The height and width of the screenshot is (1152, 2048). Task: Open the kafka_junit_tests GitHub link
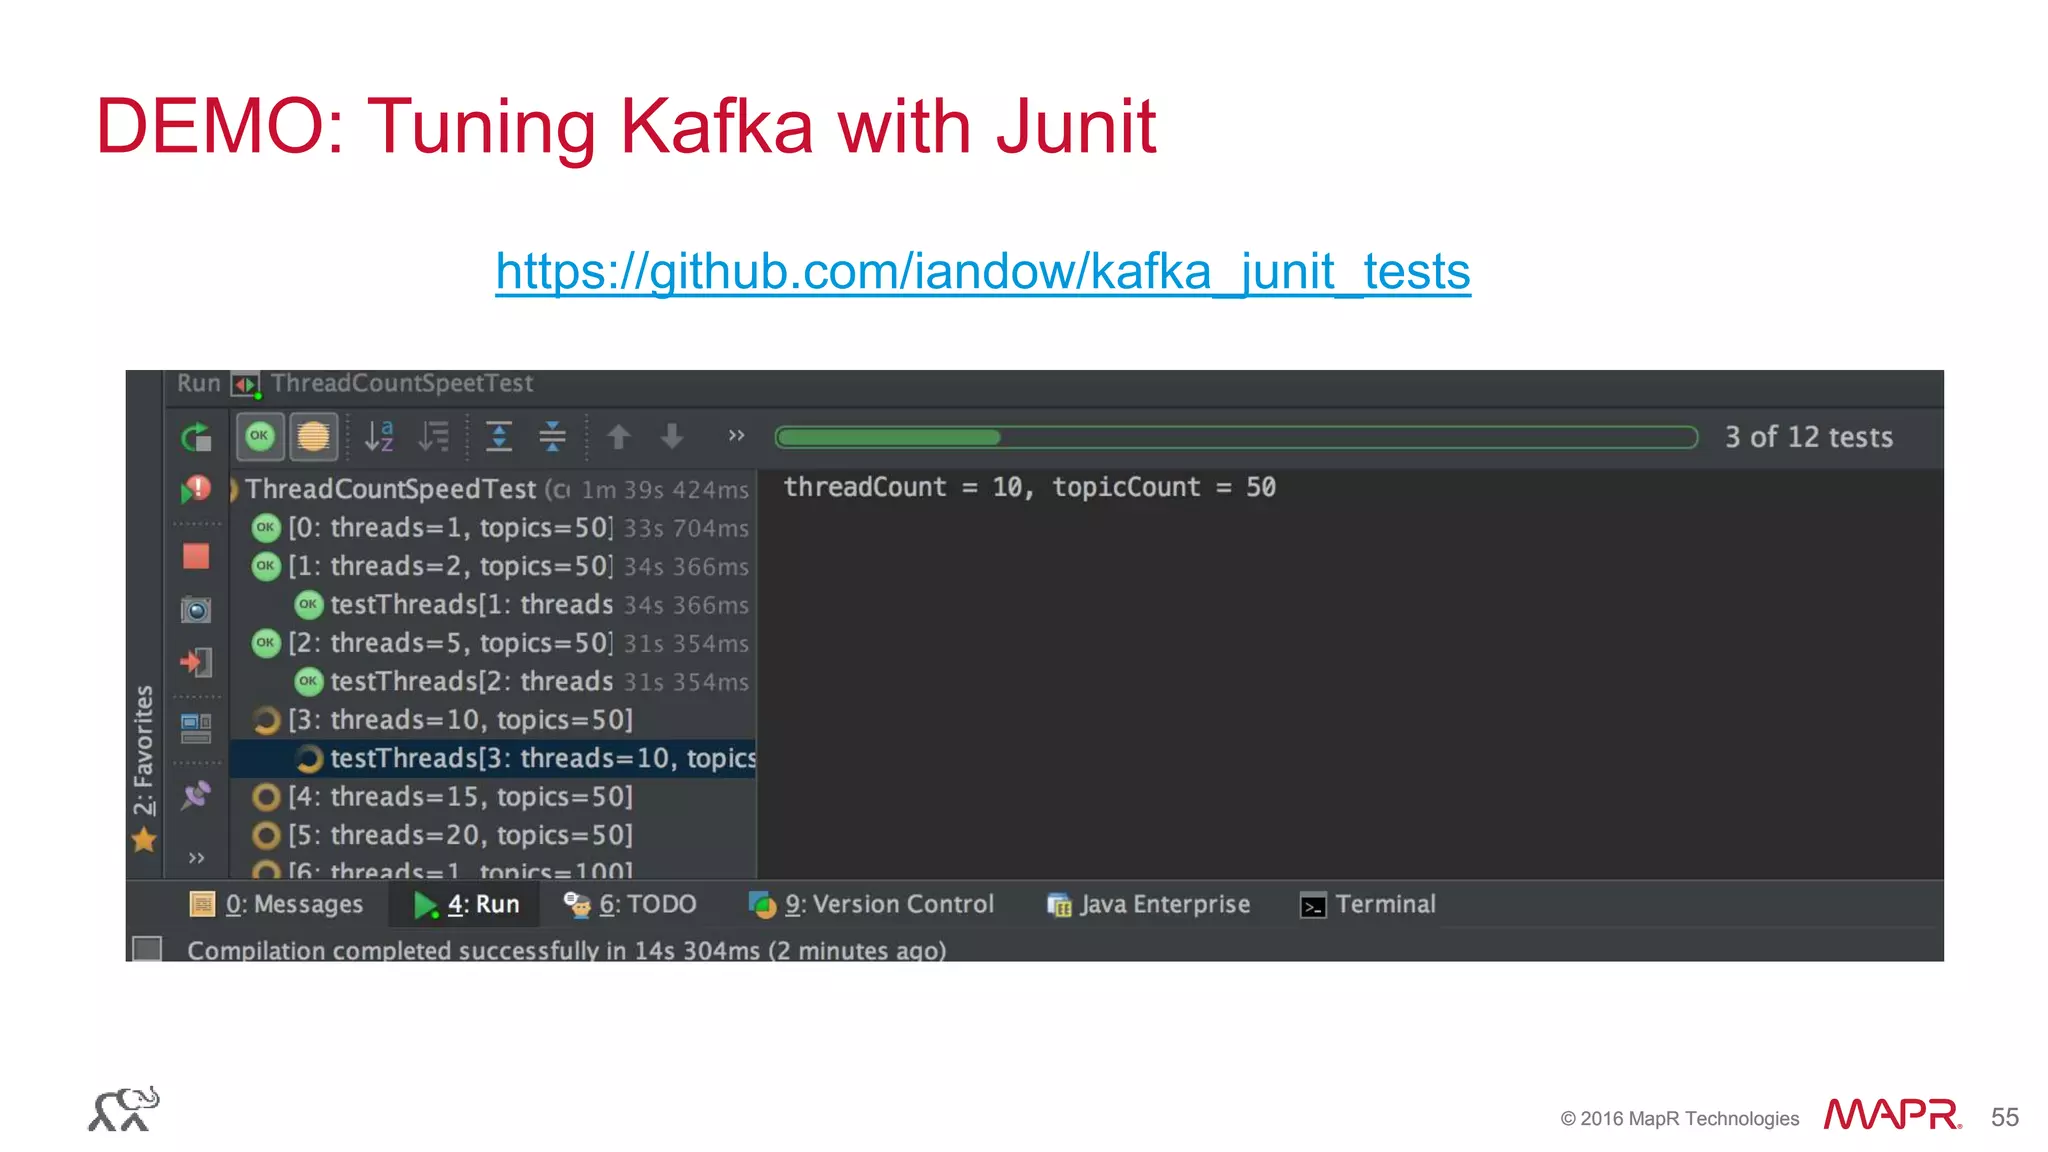[982, 271]
